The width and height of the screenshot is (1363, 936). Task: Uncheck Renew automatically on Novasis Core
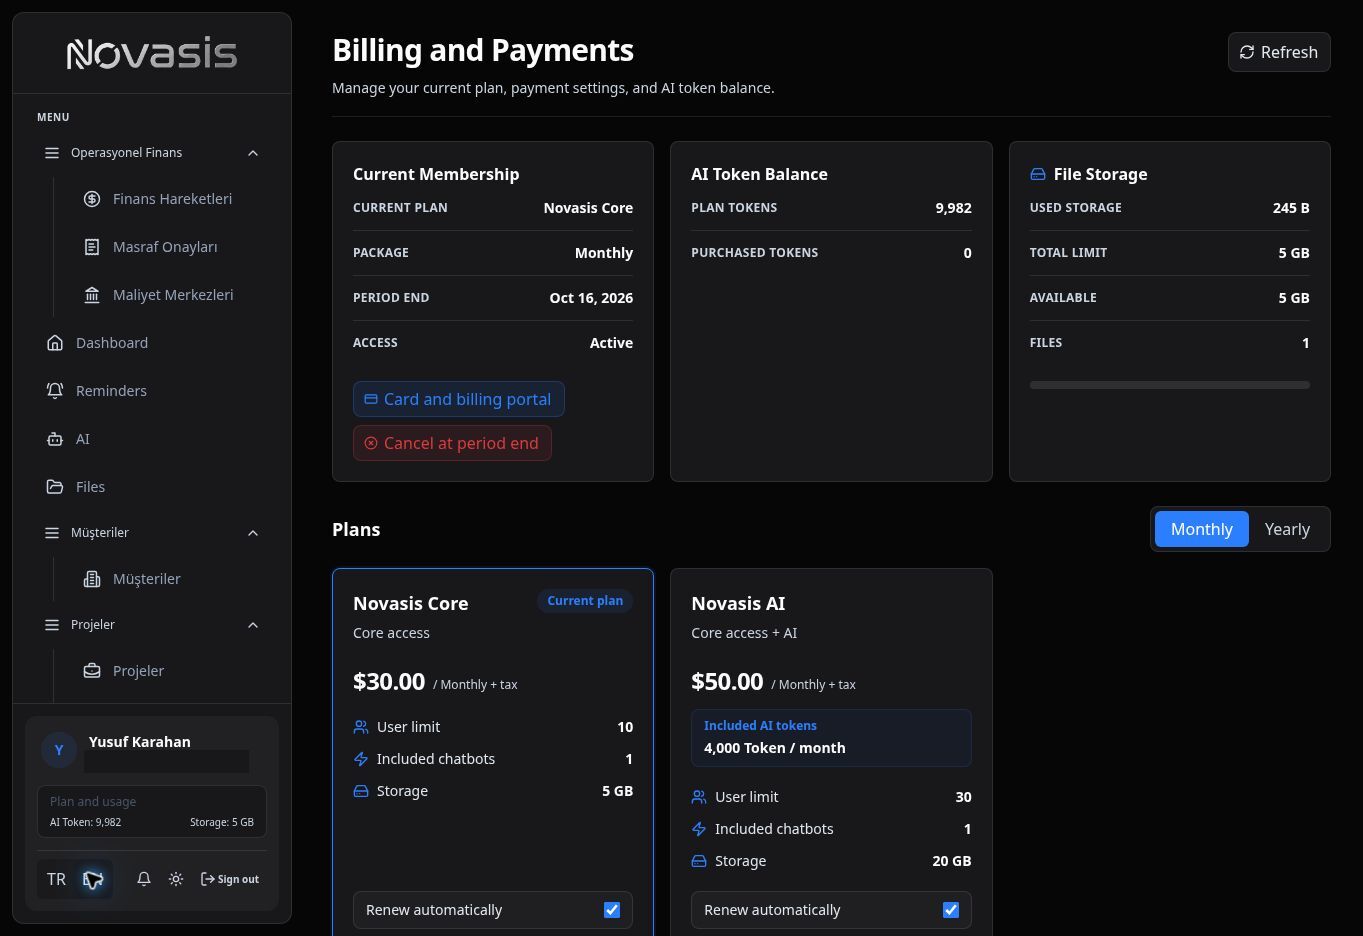pyautogui.click(x=612, y=910)
